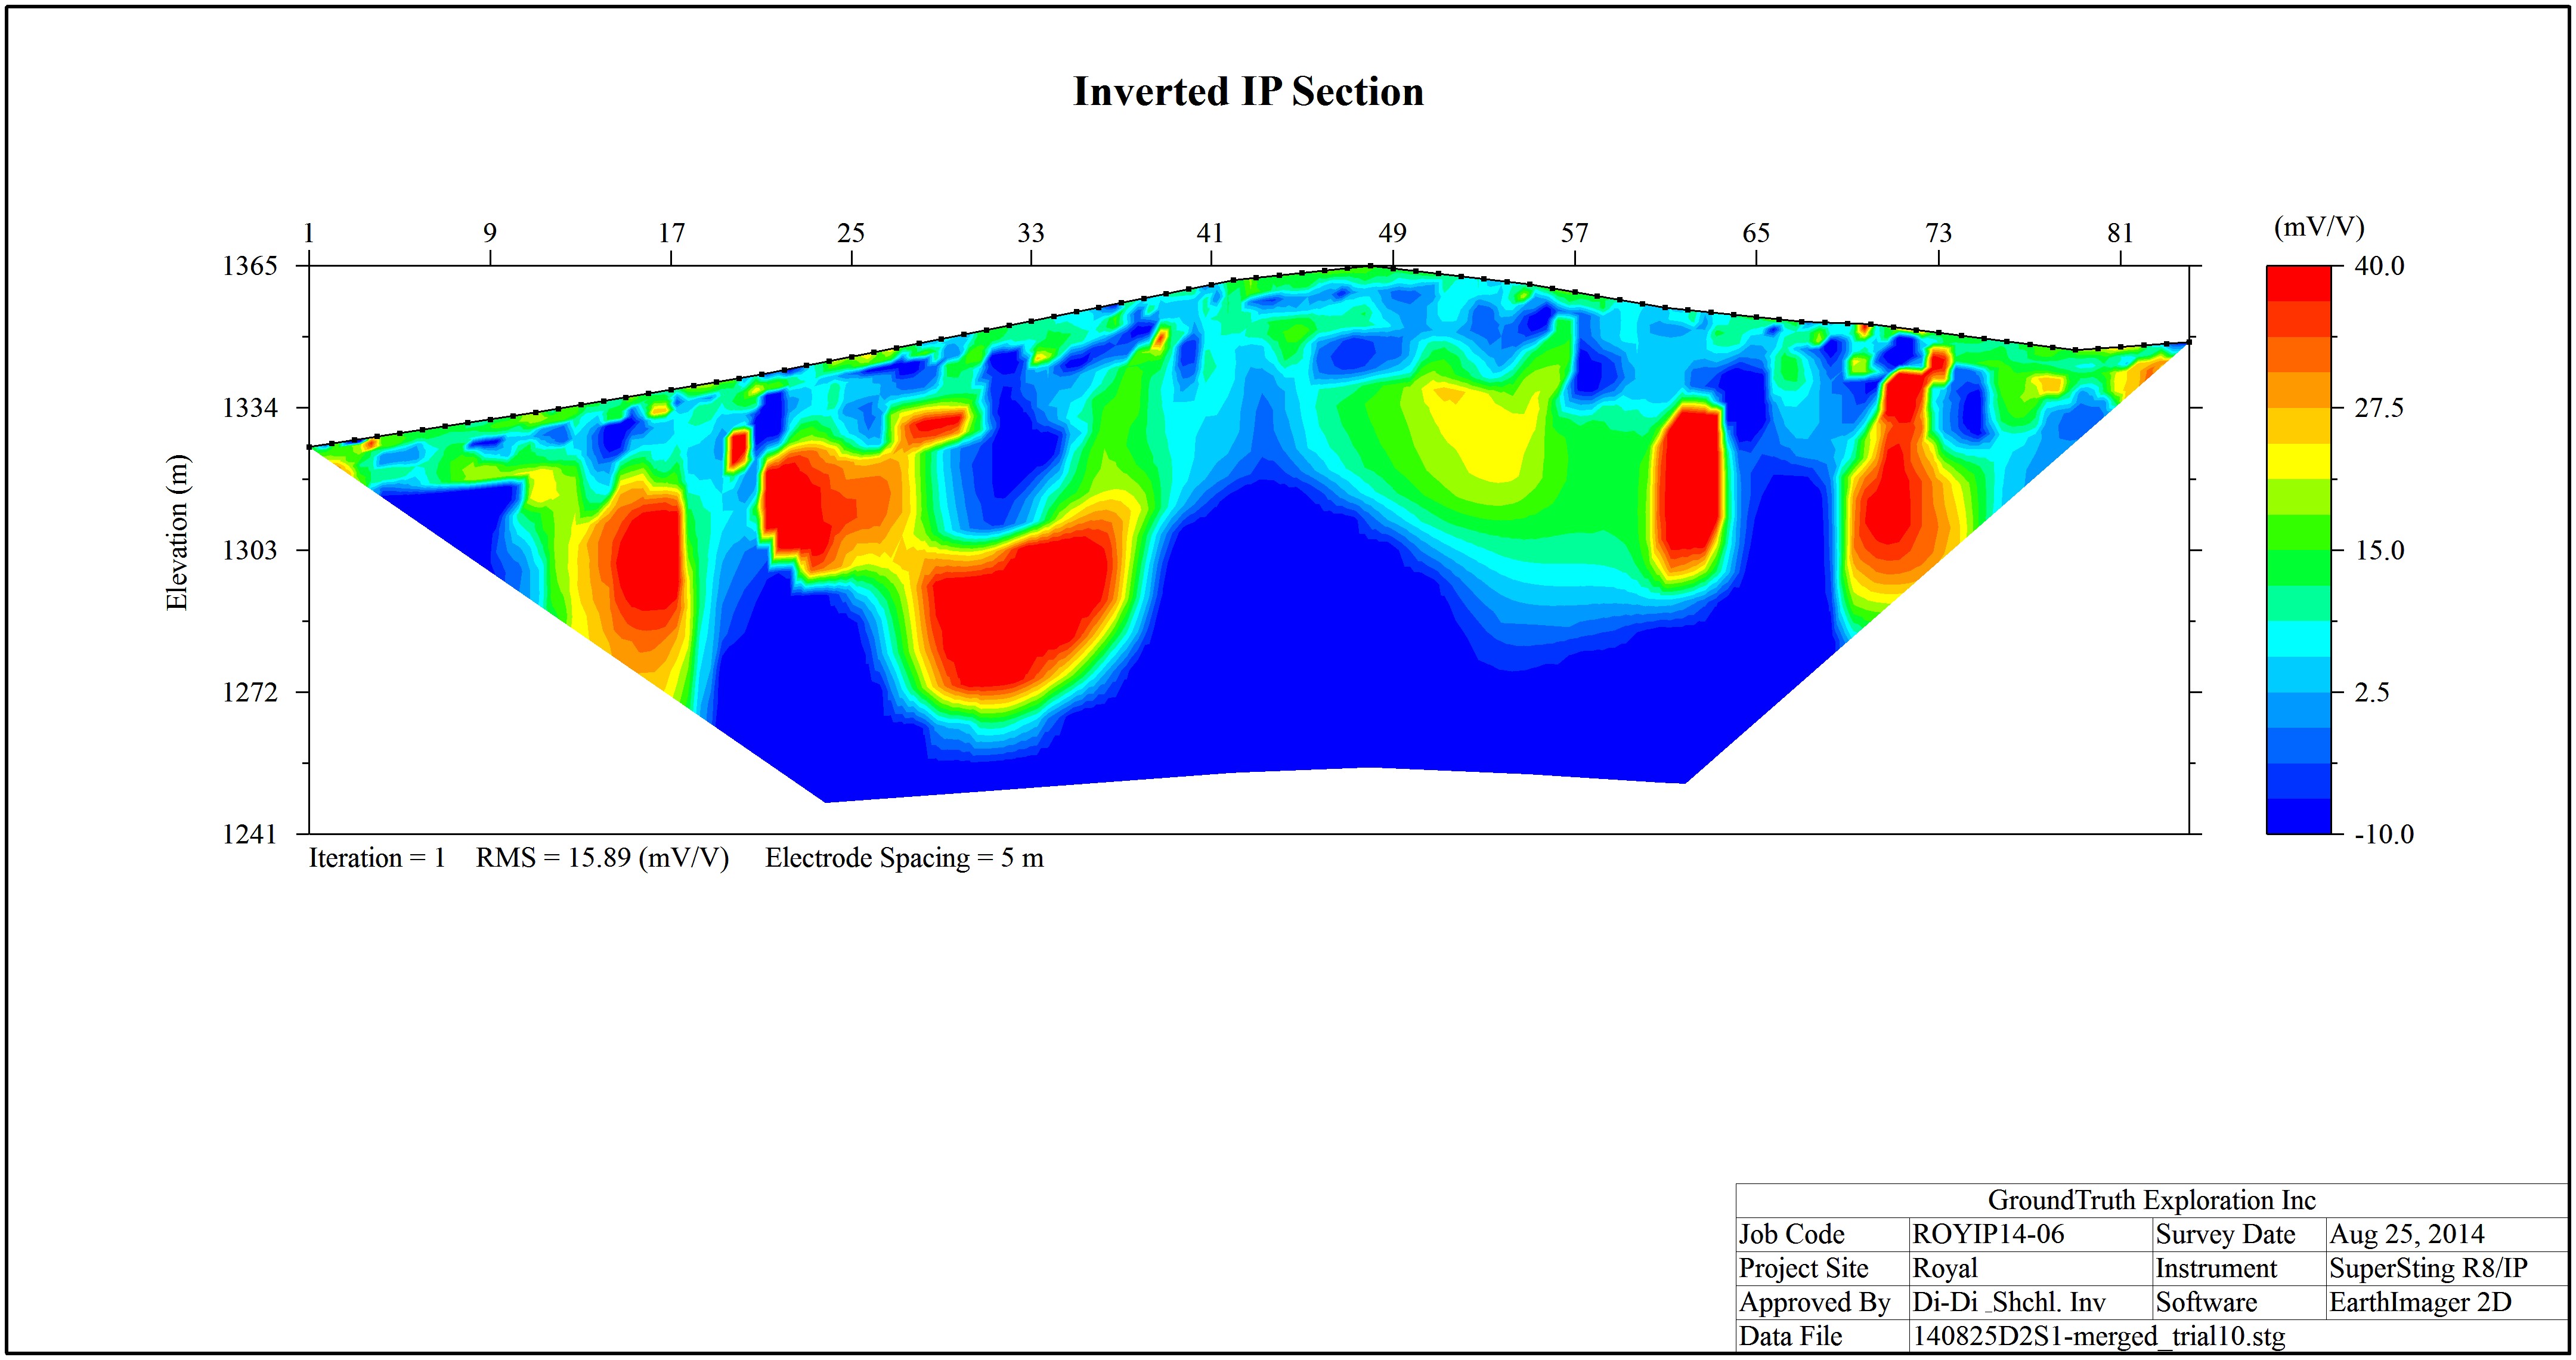
Task: Click the SuperSting R8/IP instrument cell
Action: (2428, 1268)
